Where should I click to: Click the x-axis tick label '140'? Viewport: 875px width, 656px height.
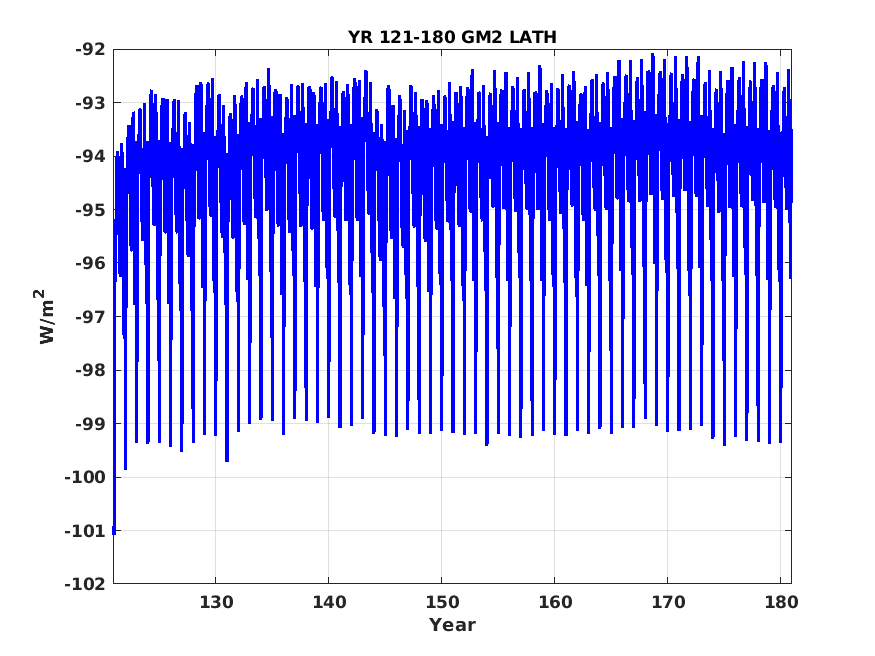[x=329, y=602]
